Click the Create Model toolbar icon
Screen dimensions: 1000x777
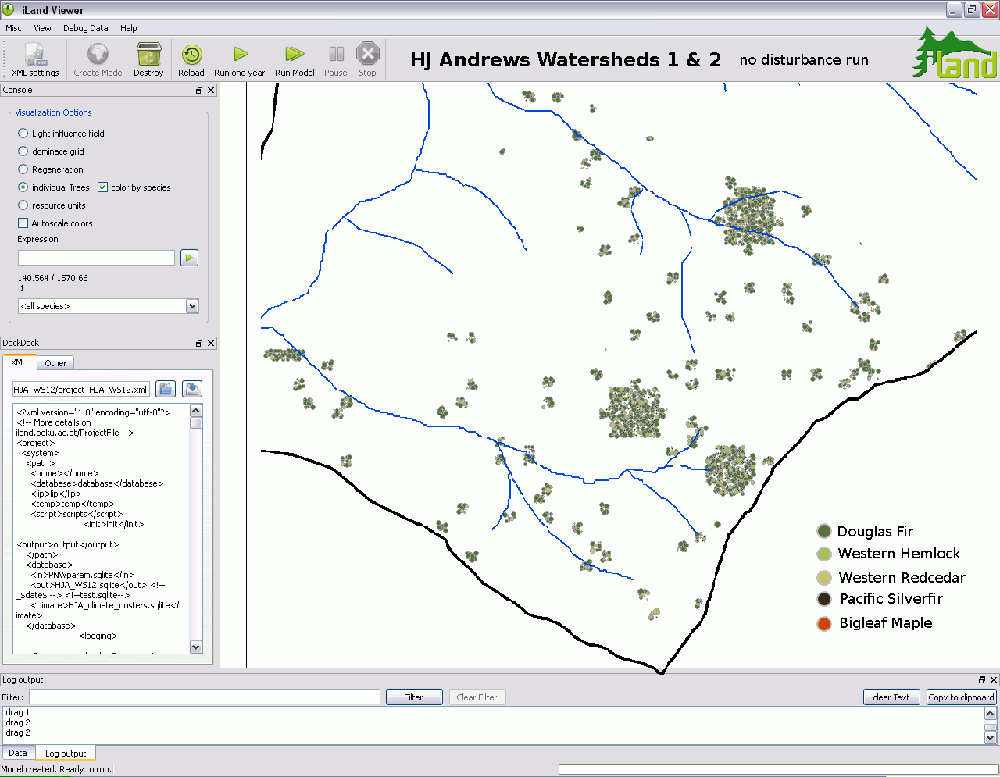point(98,59)
